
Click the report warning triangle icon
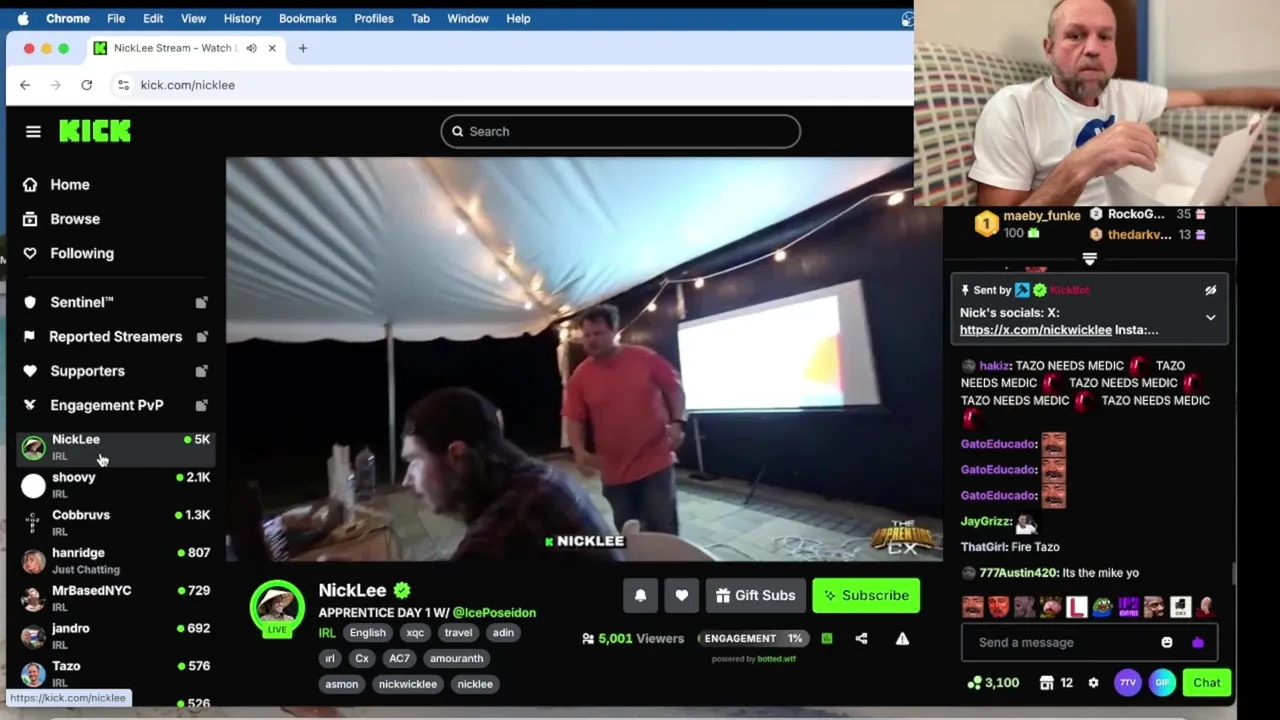(x=902, y=638)
